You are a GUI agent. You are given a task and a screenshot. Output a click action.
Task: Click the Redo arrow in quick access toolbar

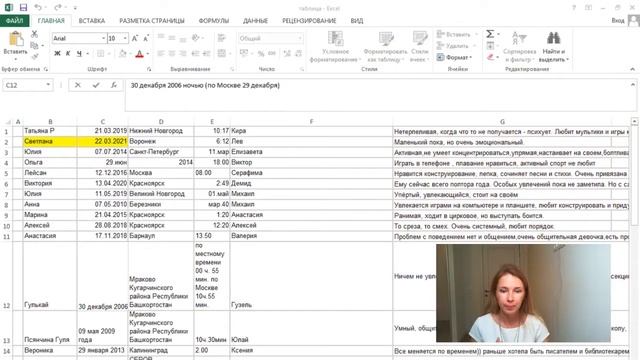click(58, 7)
